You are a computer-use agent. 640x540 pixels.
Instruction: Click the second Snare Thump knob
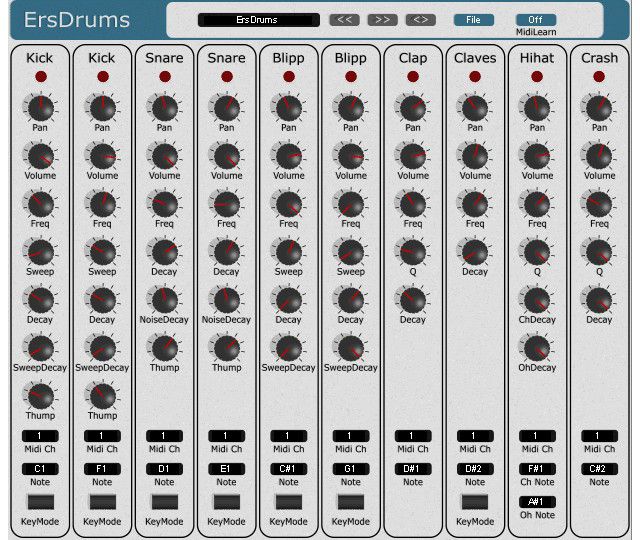[227, 348]
